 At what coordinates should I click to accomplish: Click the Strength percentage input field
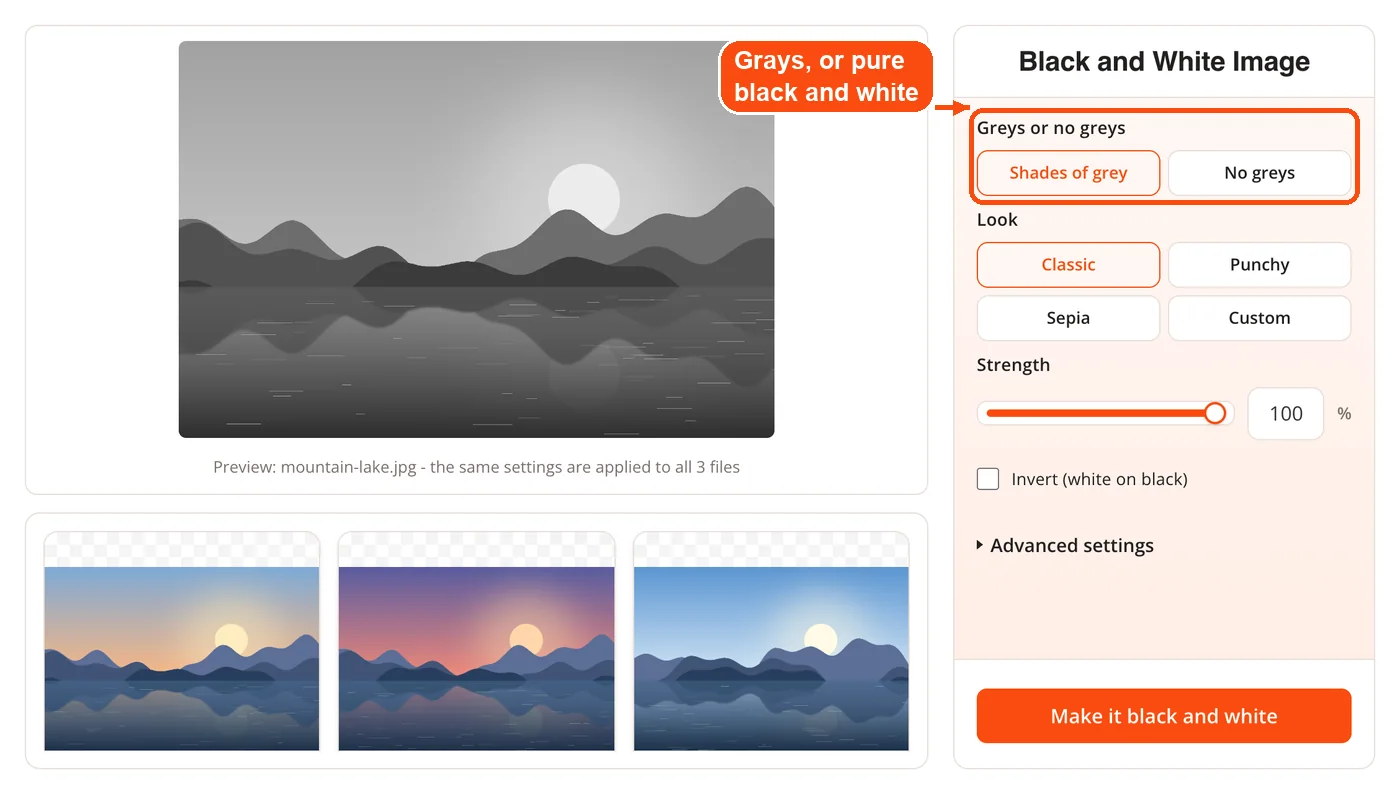coord(1285,413)
